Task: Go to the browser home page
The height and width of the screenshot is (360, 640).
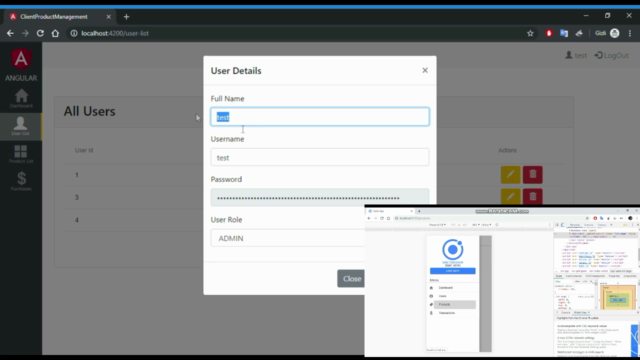Action: pos(55,33)
